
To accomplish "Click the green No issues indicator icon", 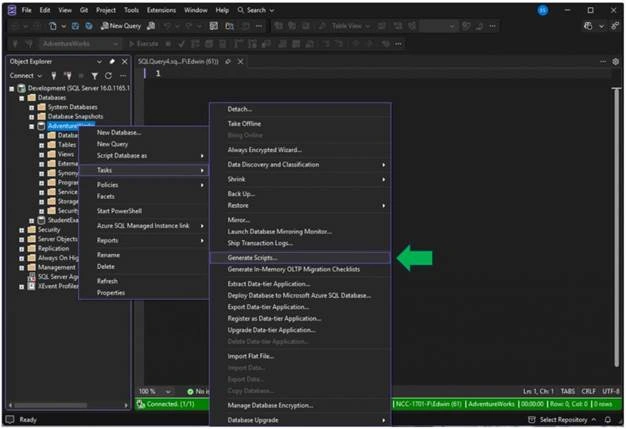I will pos(190,391).
